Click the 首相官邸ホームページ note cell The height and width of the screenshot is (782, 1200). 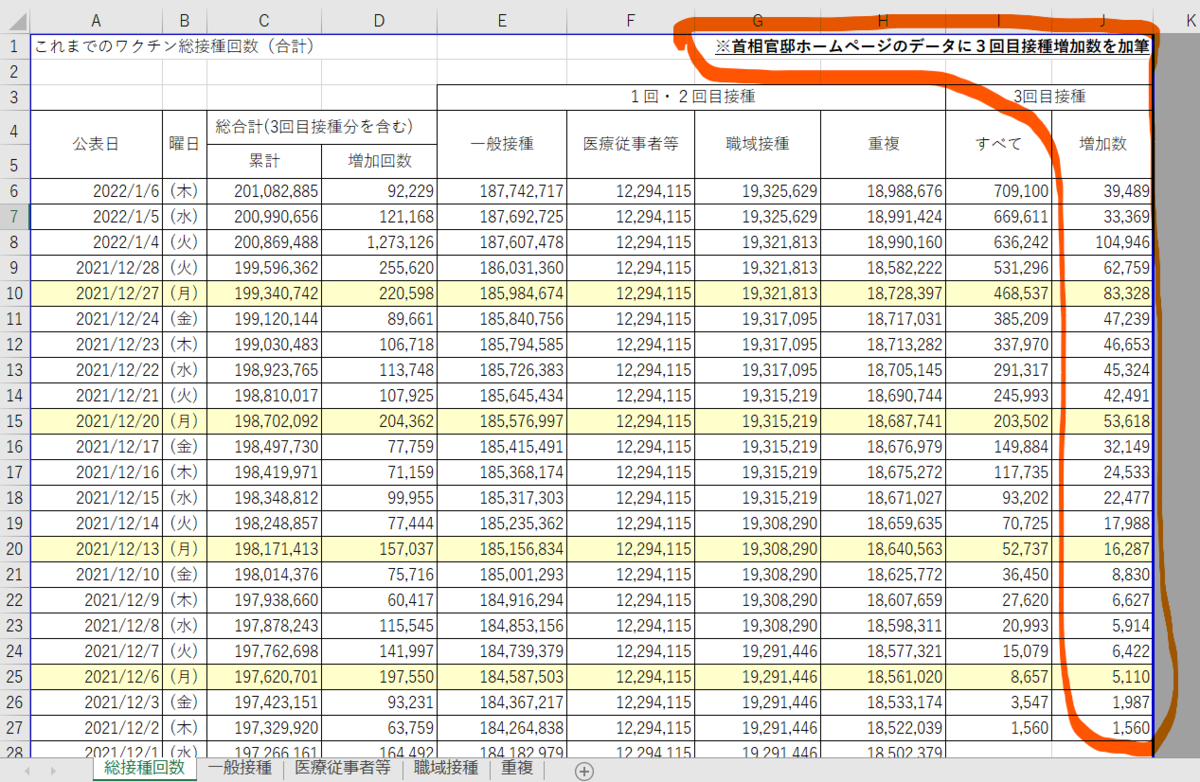click(932, 46)
